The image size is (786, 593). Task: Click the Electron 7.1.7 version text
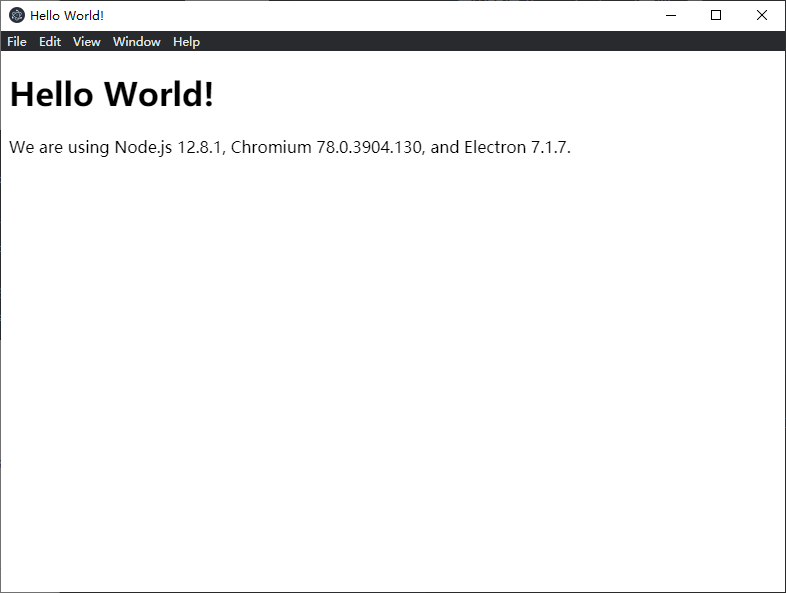[516, 148]
